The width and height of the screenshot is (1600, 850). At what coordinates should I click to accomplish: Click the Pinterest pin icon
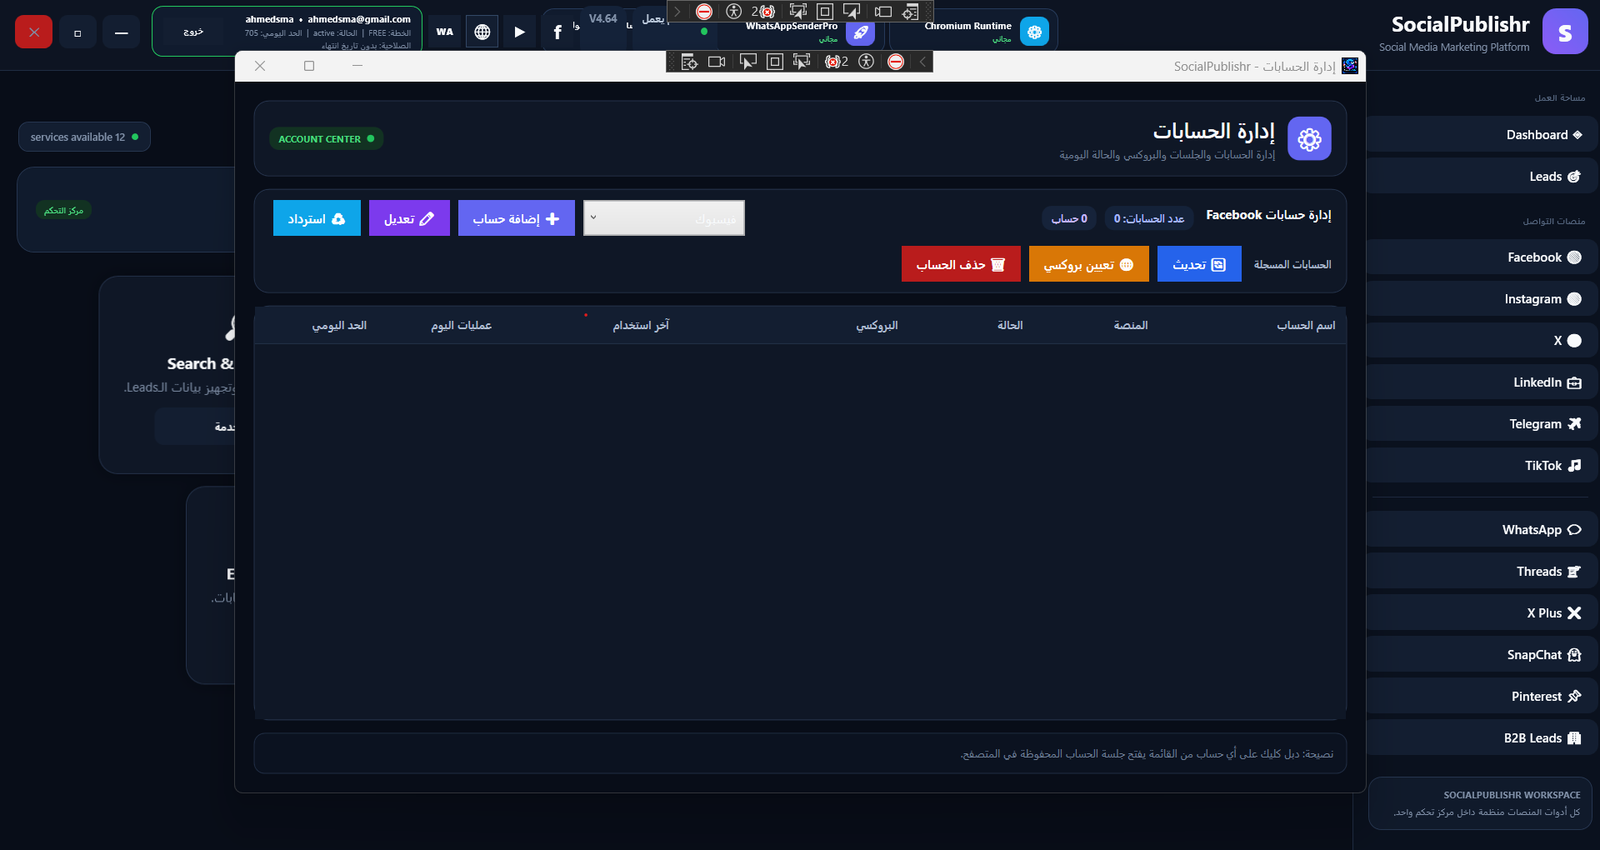coord(1574,696)
